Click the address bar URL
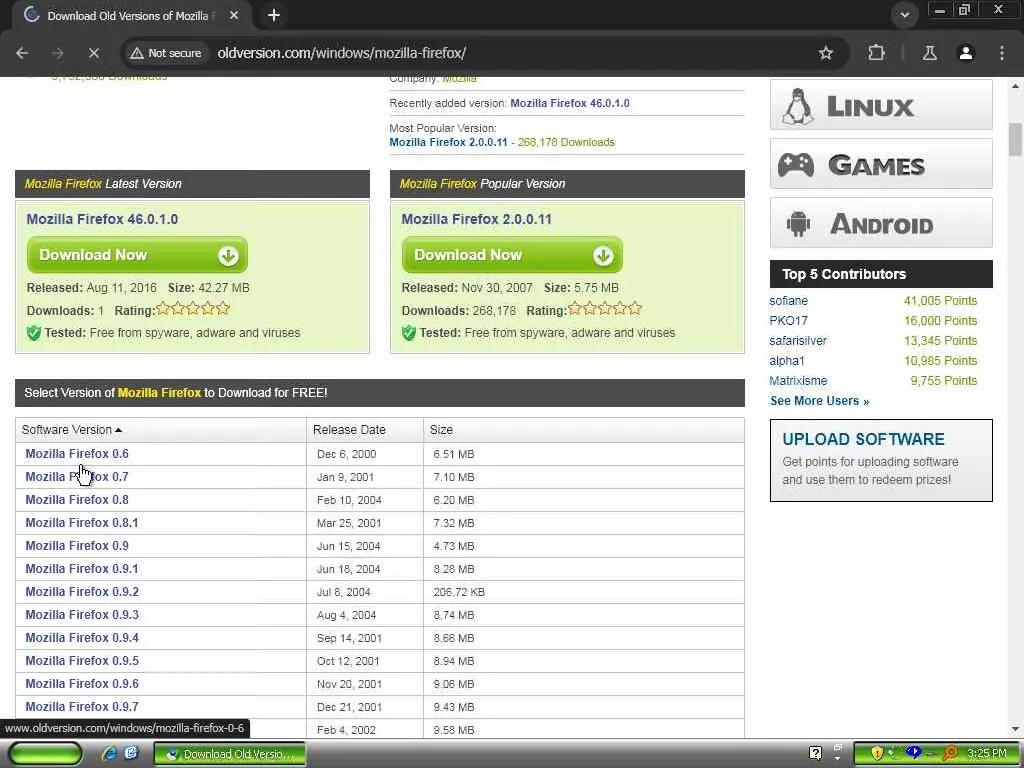Image resolution: width=1024 pixels, height=768 pixels. coord(342,53)
